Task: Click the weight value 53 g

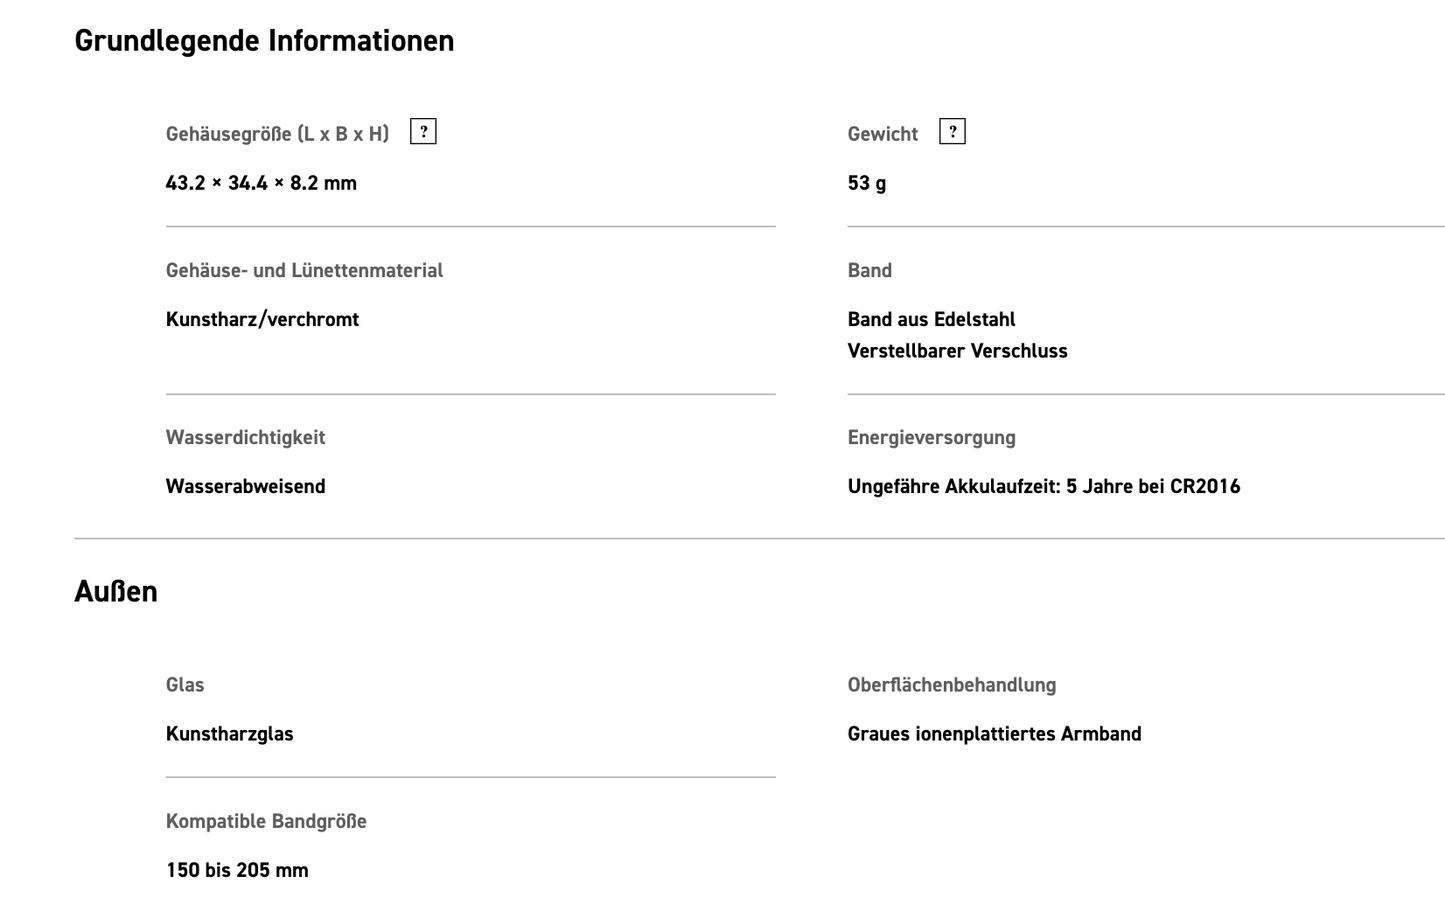Action: point(866,183)
